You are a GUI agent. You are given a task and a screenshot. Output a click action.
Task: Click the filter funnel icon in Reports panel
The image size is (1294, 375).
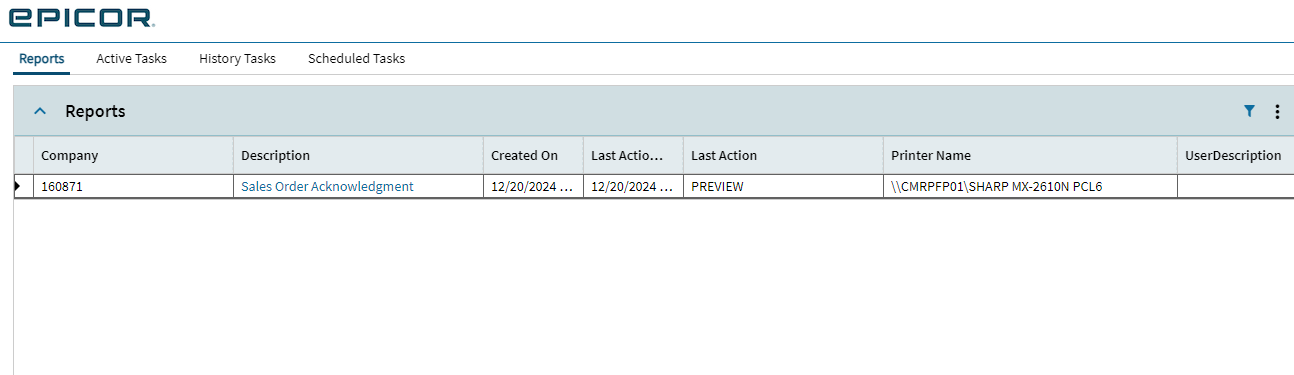(1249, 111)
